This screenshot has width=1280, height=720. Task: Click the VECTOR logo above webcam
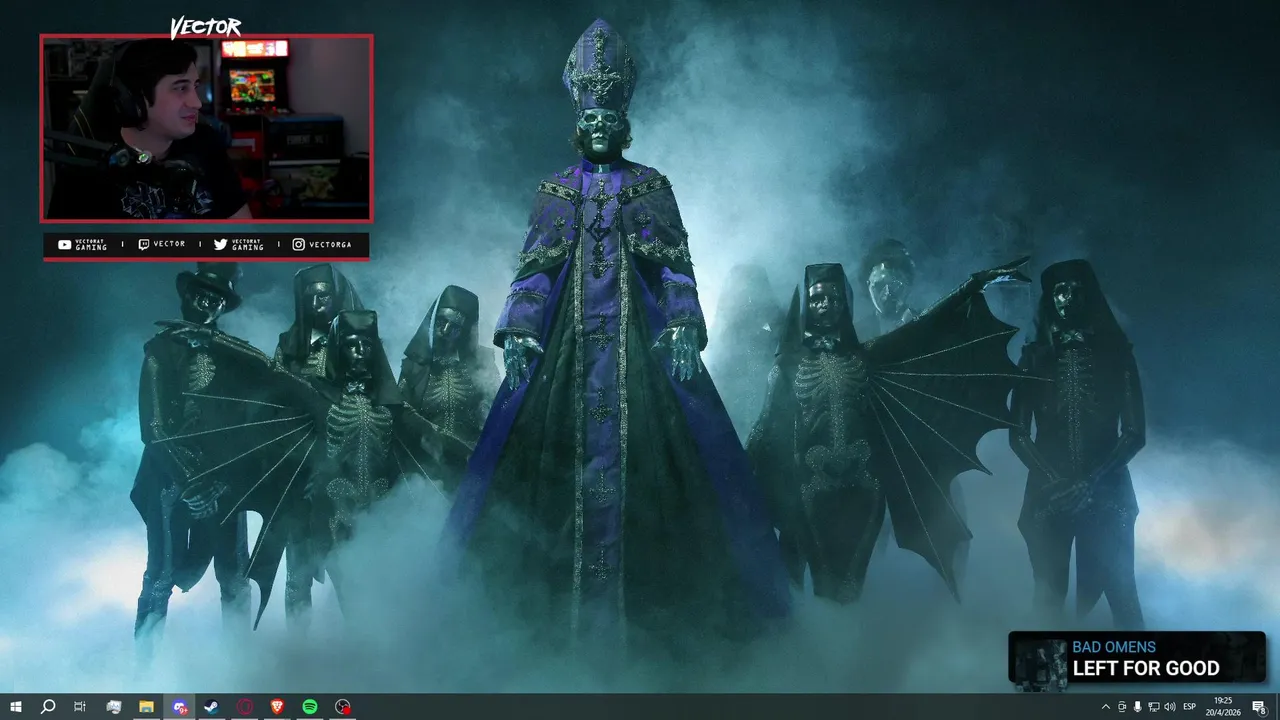(205, 27)
